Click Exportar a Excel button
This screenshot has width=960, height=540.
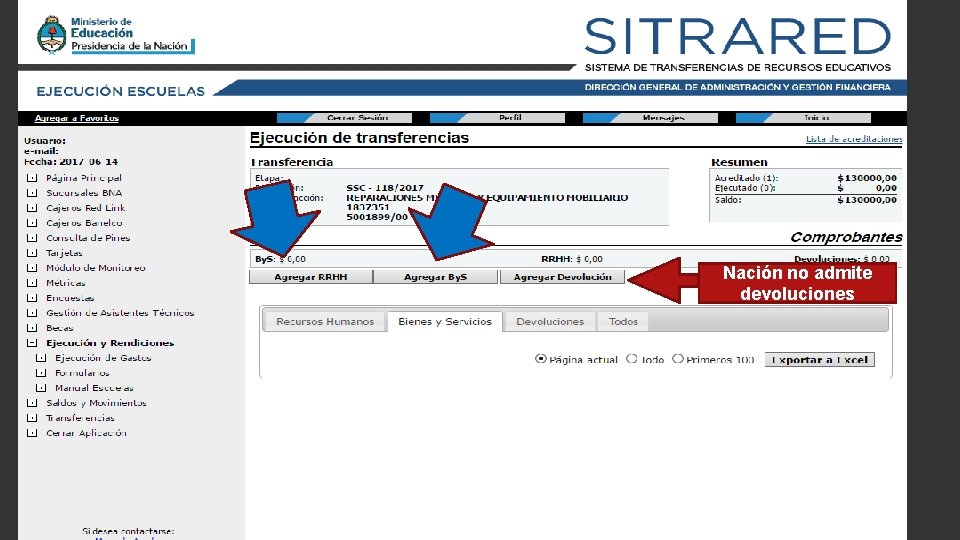tap(820, 360)
